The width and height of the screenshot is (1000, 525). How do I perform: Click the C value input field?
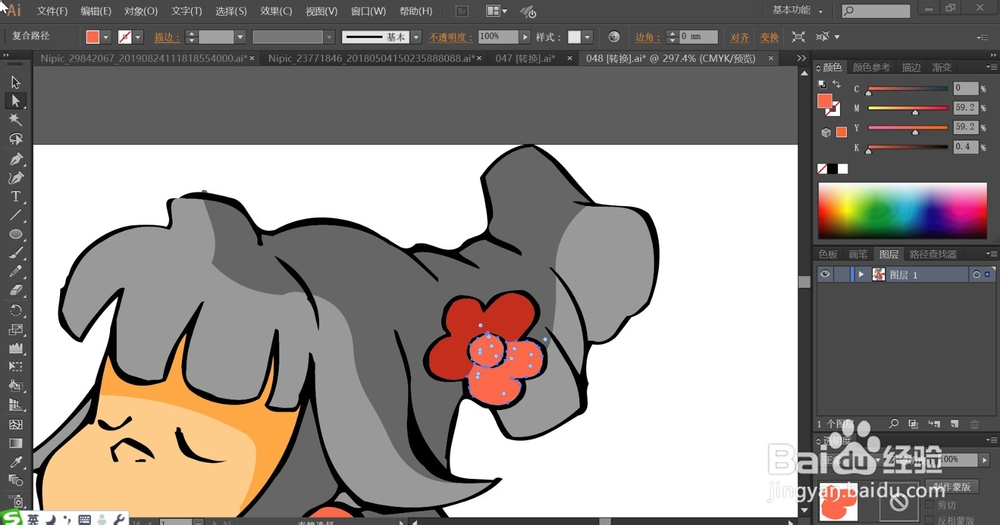[966, 88]
